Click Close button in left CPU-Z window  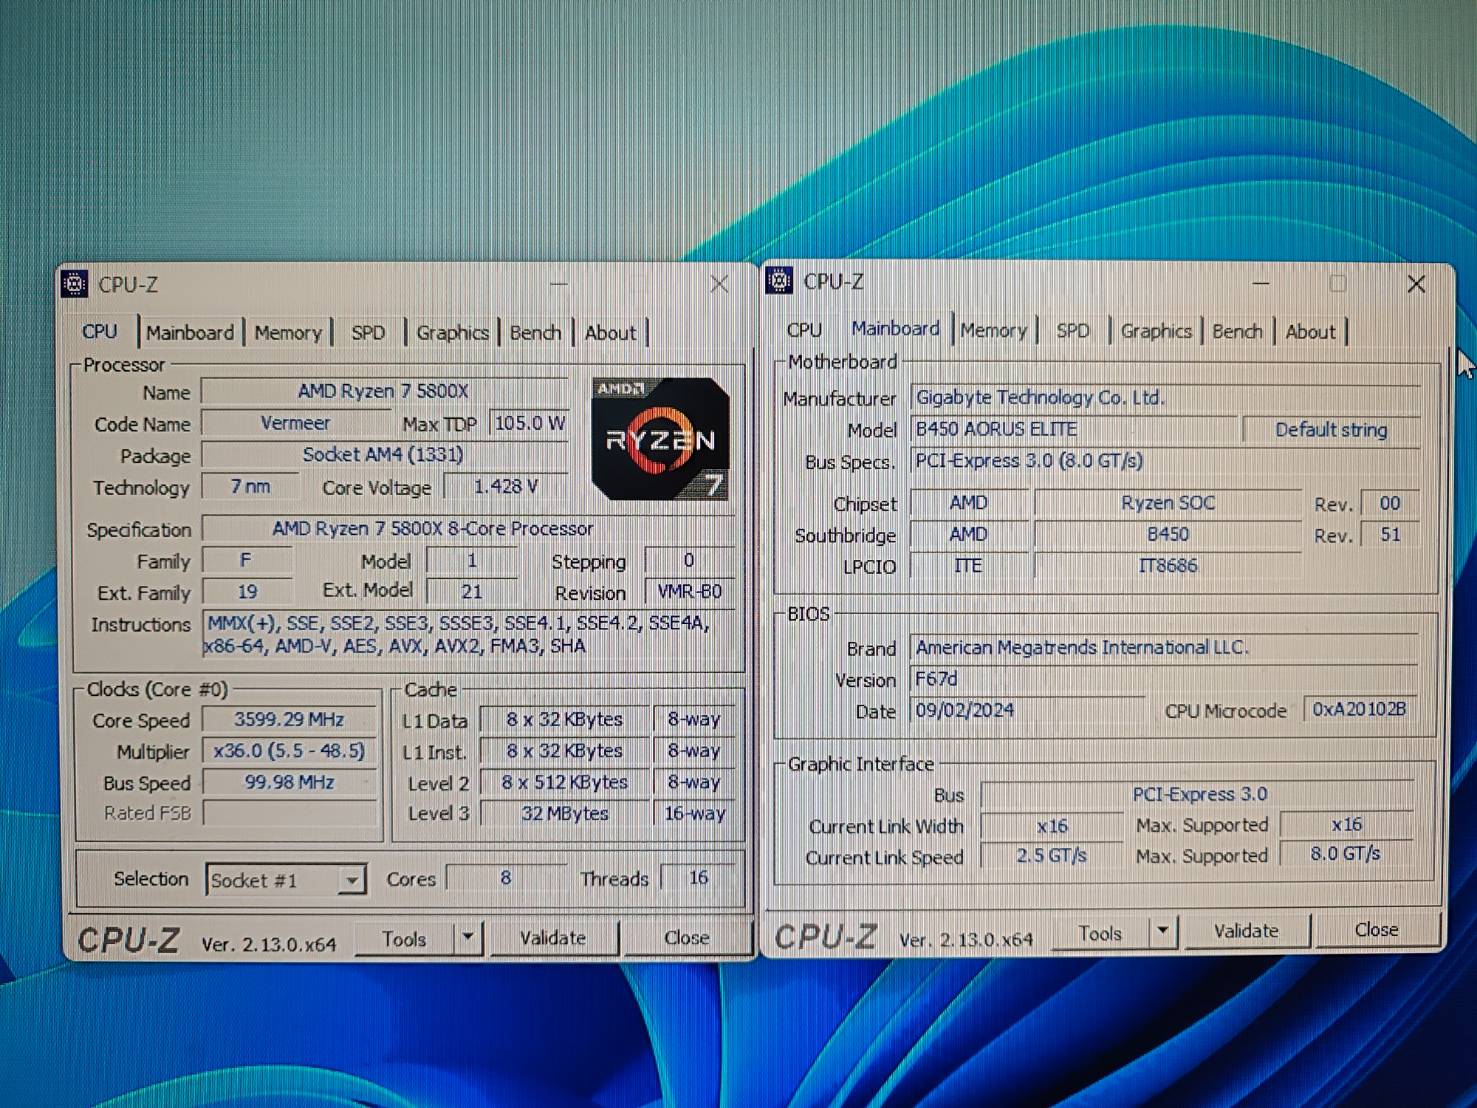tap(687, 938)
